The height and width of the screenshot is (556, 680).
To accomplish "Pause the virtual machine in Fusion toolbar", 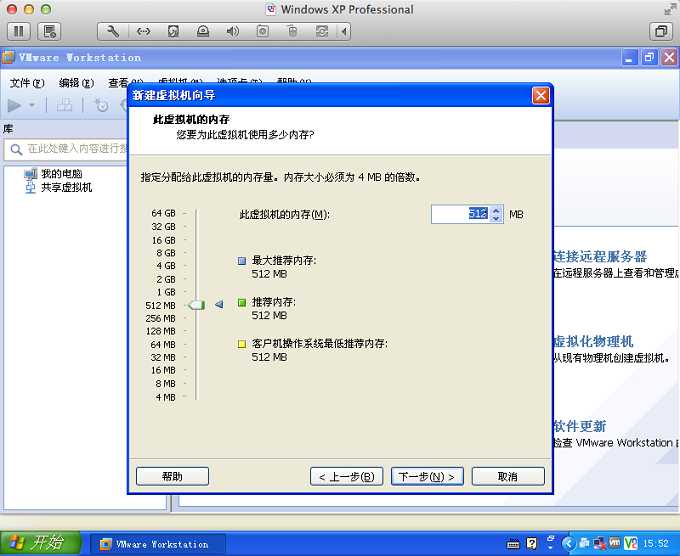I will [19, 31].
